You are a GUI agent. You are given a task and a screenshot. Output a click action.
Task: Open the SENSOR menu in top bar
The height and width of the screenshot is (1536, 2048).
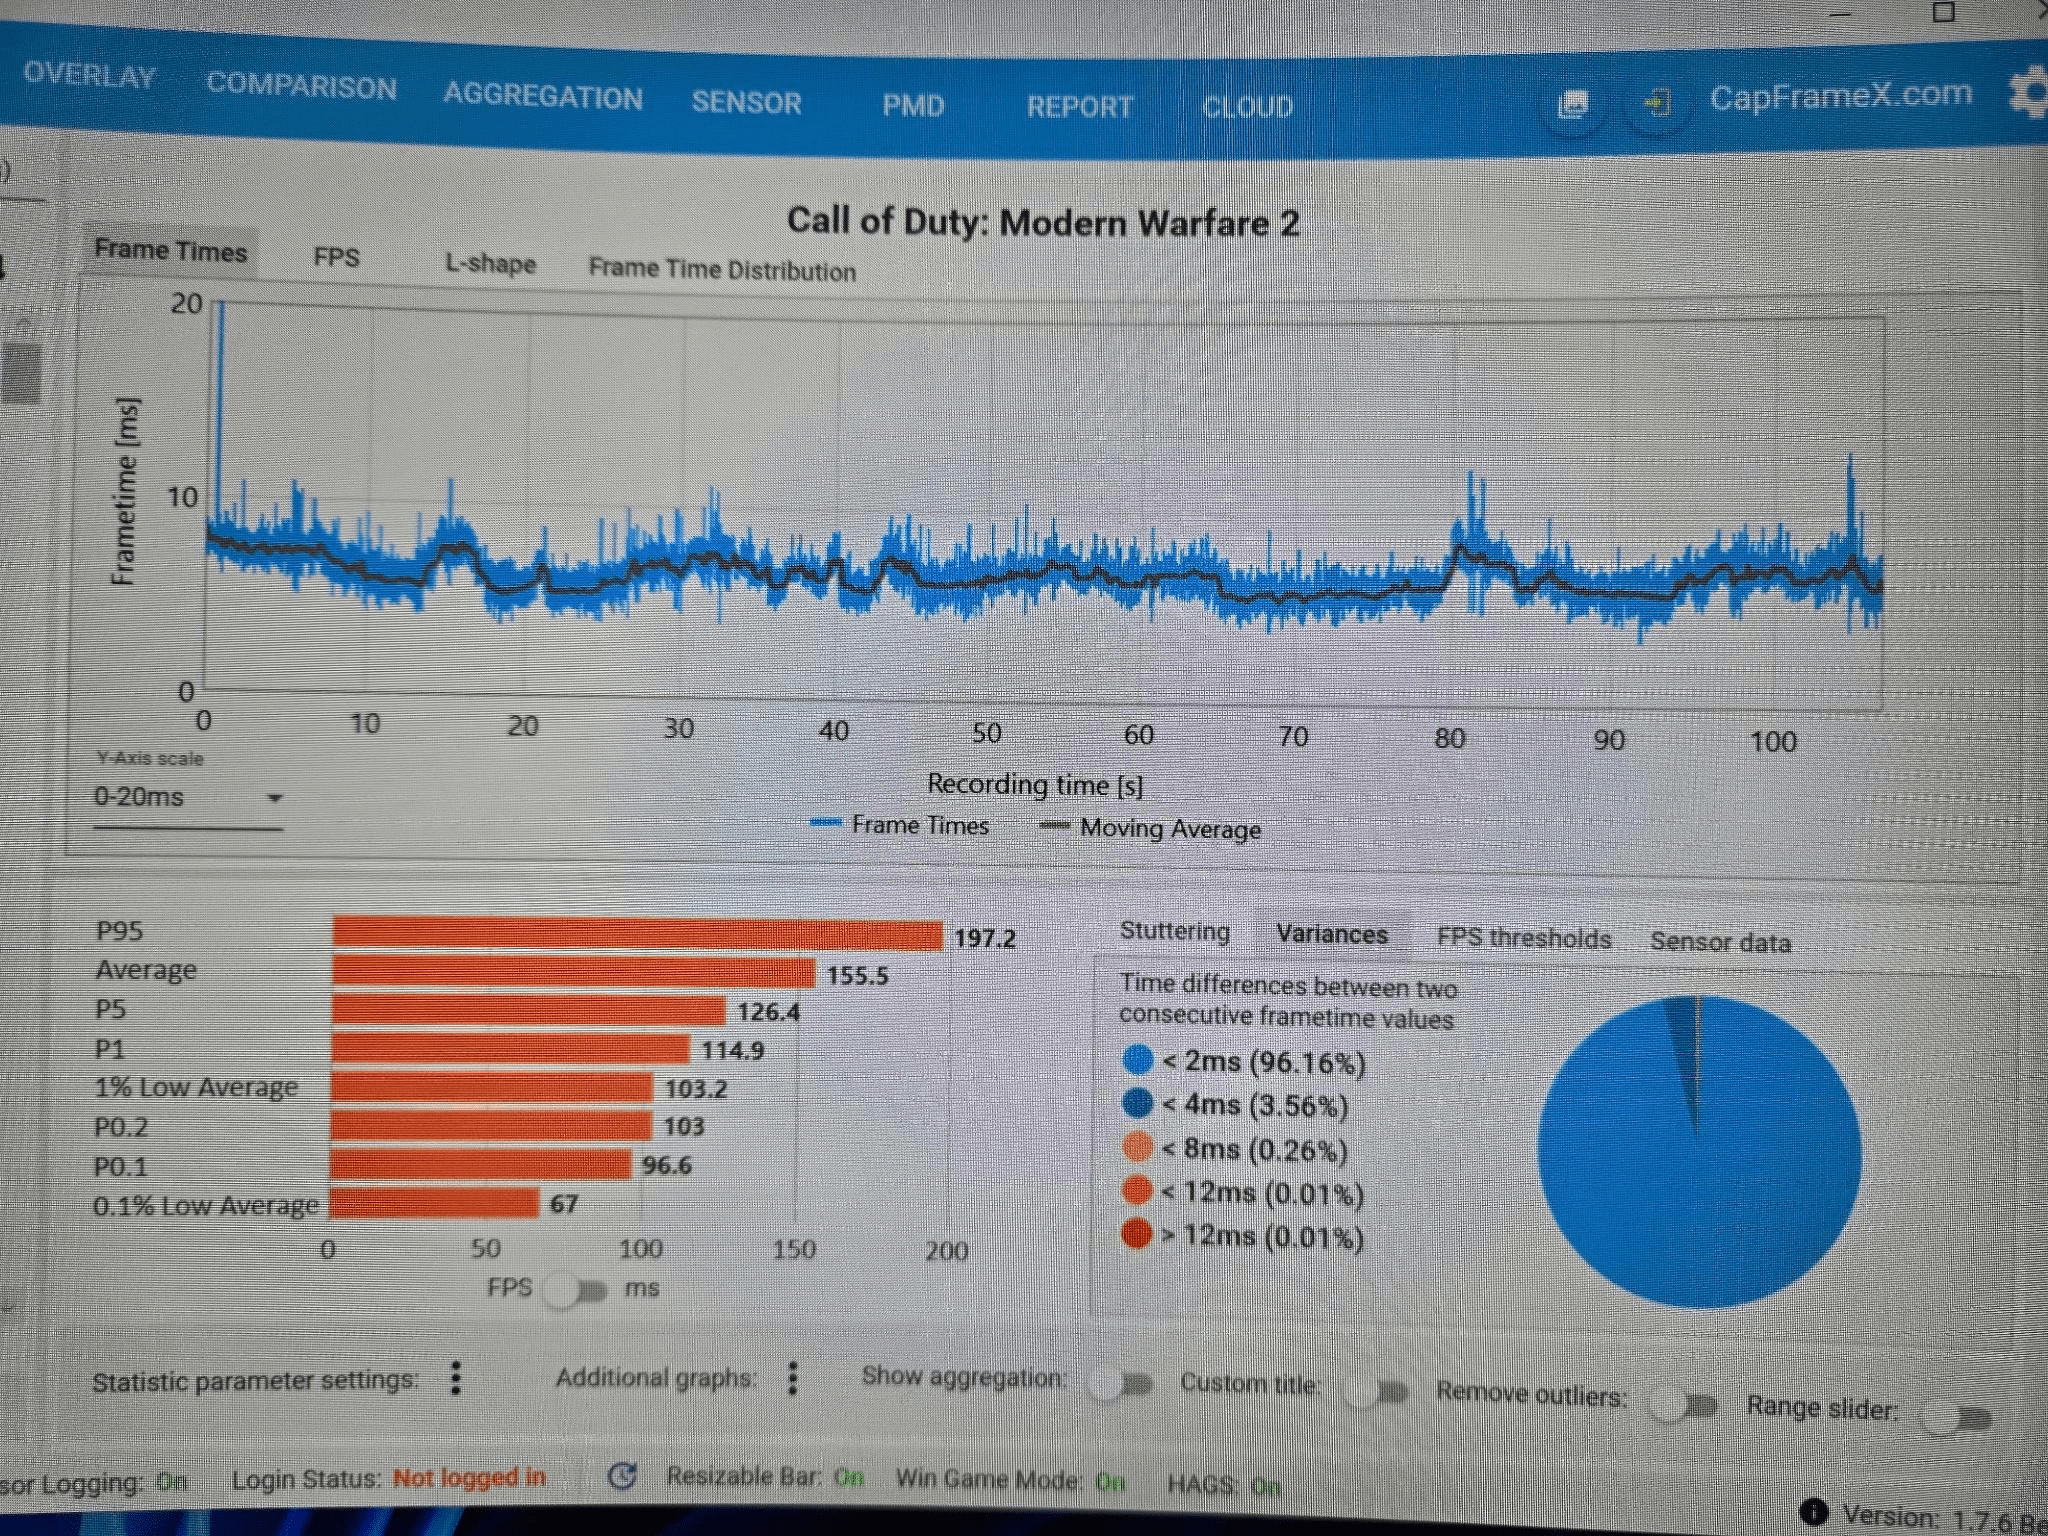[746, 102]
